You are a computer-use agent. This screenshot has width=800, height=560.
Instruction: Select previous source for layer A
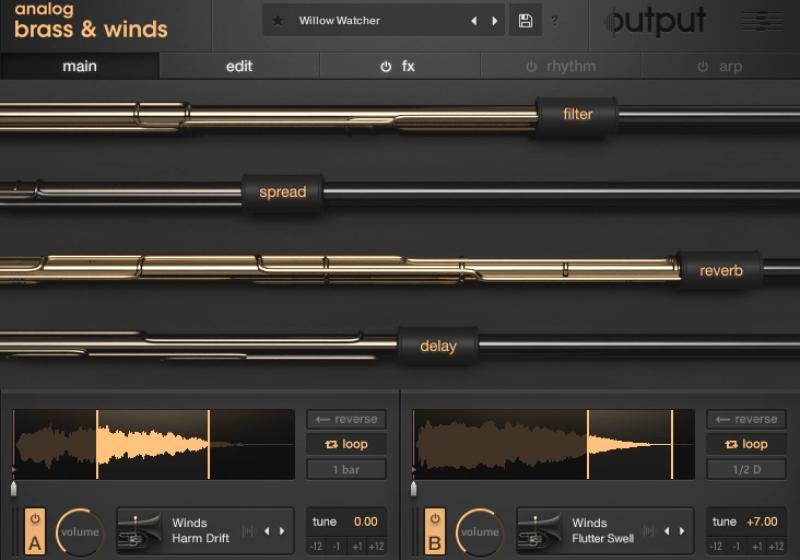267,531
